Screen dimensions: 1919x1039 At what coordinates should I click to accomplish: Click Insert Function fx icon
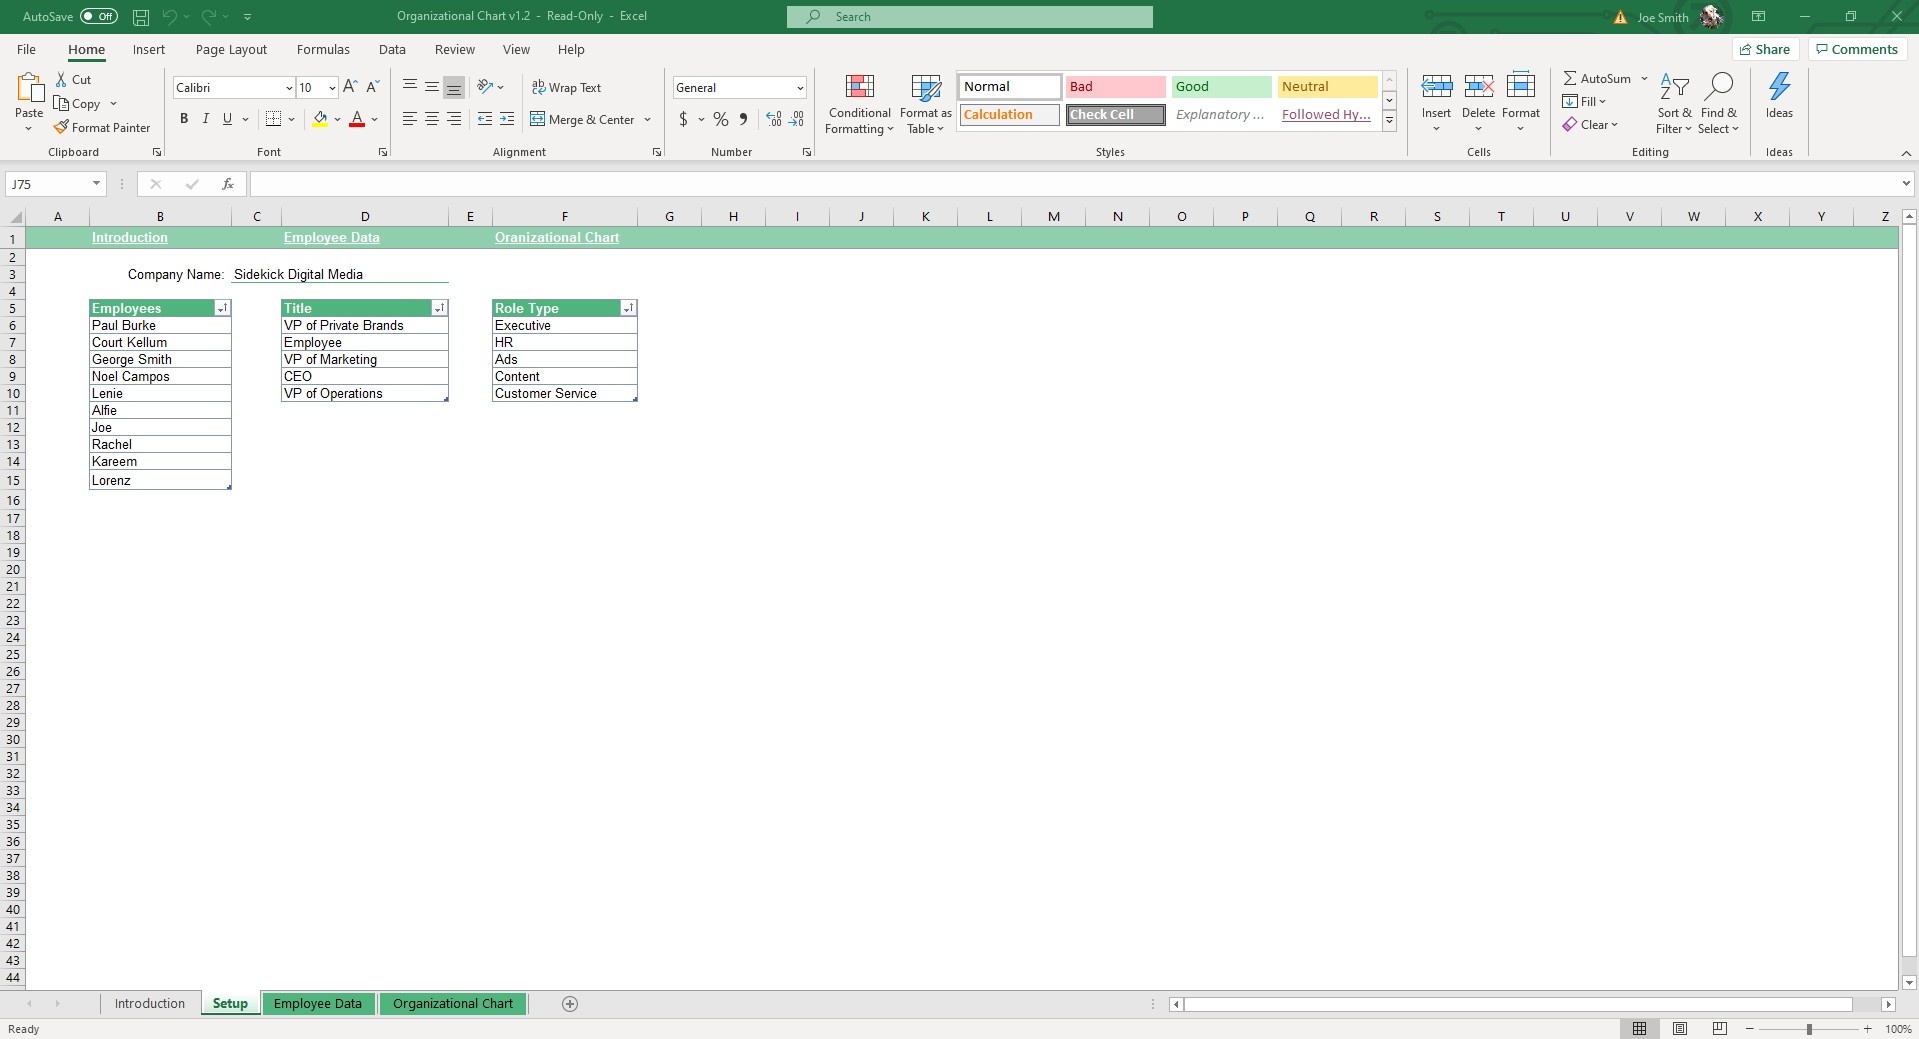point(228,184)
